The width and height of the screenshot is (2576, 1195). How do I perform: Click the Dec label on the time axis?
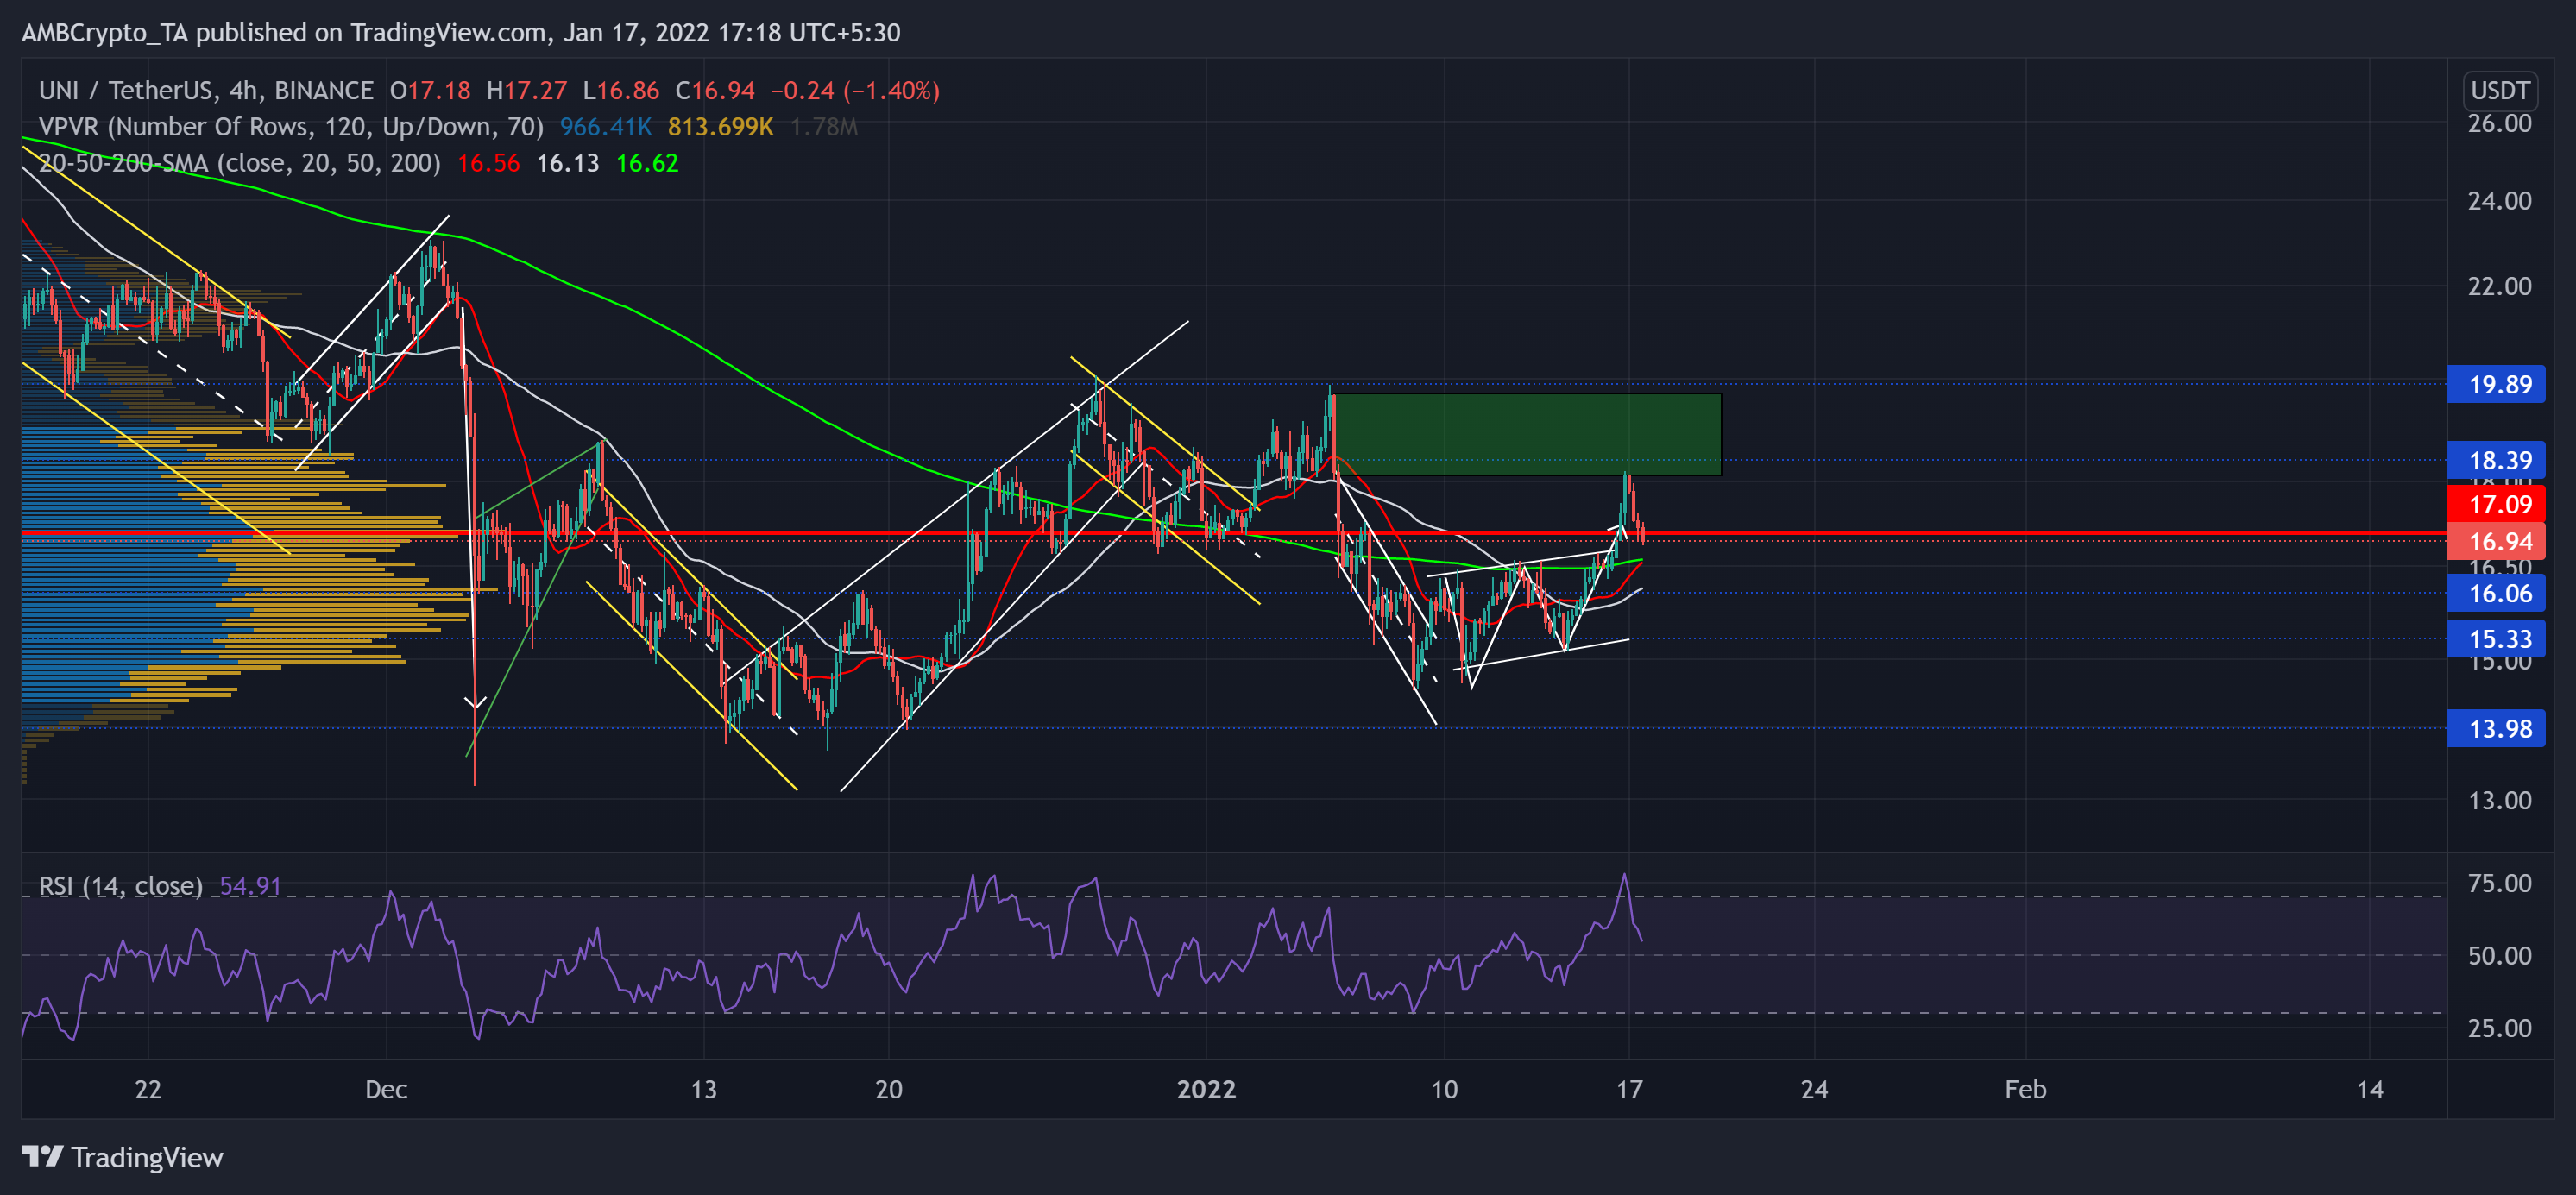click(388, 1091)
